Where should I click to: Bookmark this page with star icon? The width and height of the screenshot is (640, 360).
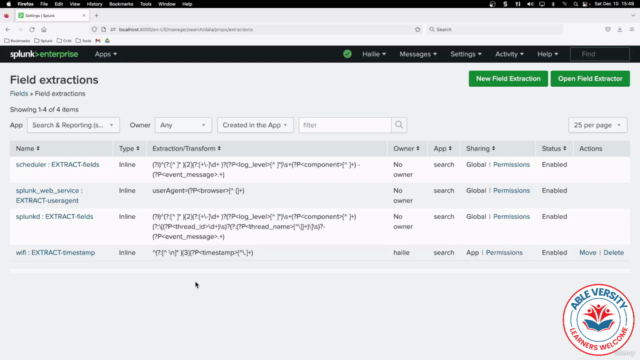coord(418,29)
